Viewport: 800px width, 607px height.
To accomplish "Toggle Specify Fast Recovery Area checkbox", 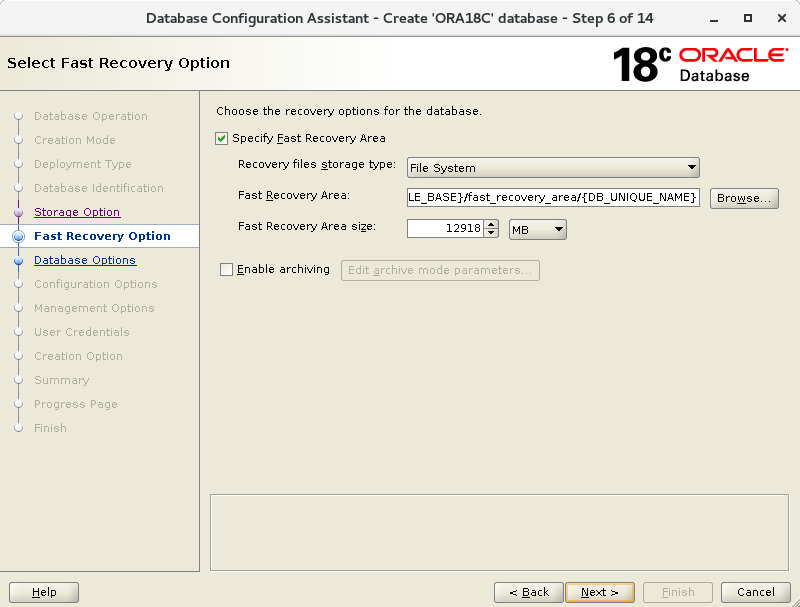I will [x=221, y=139].
